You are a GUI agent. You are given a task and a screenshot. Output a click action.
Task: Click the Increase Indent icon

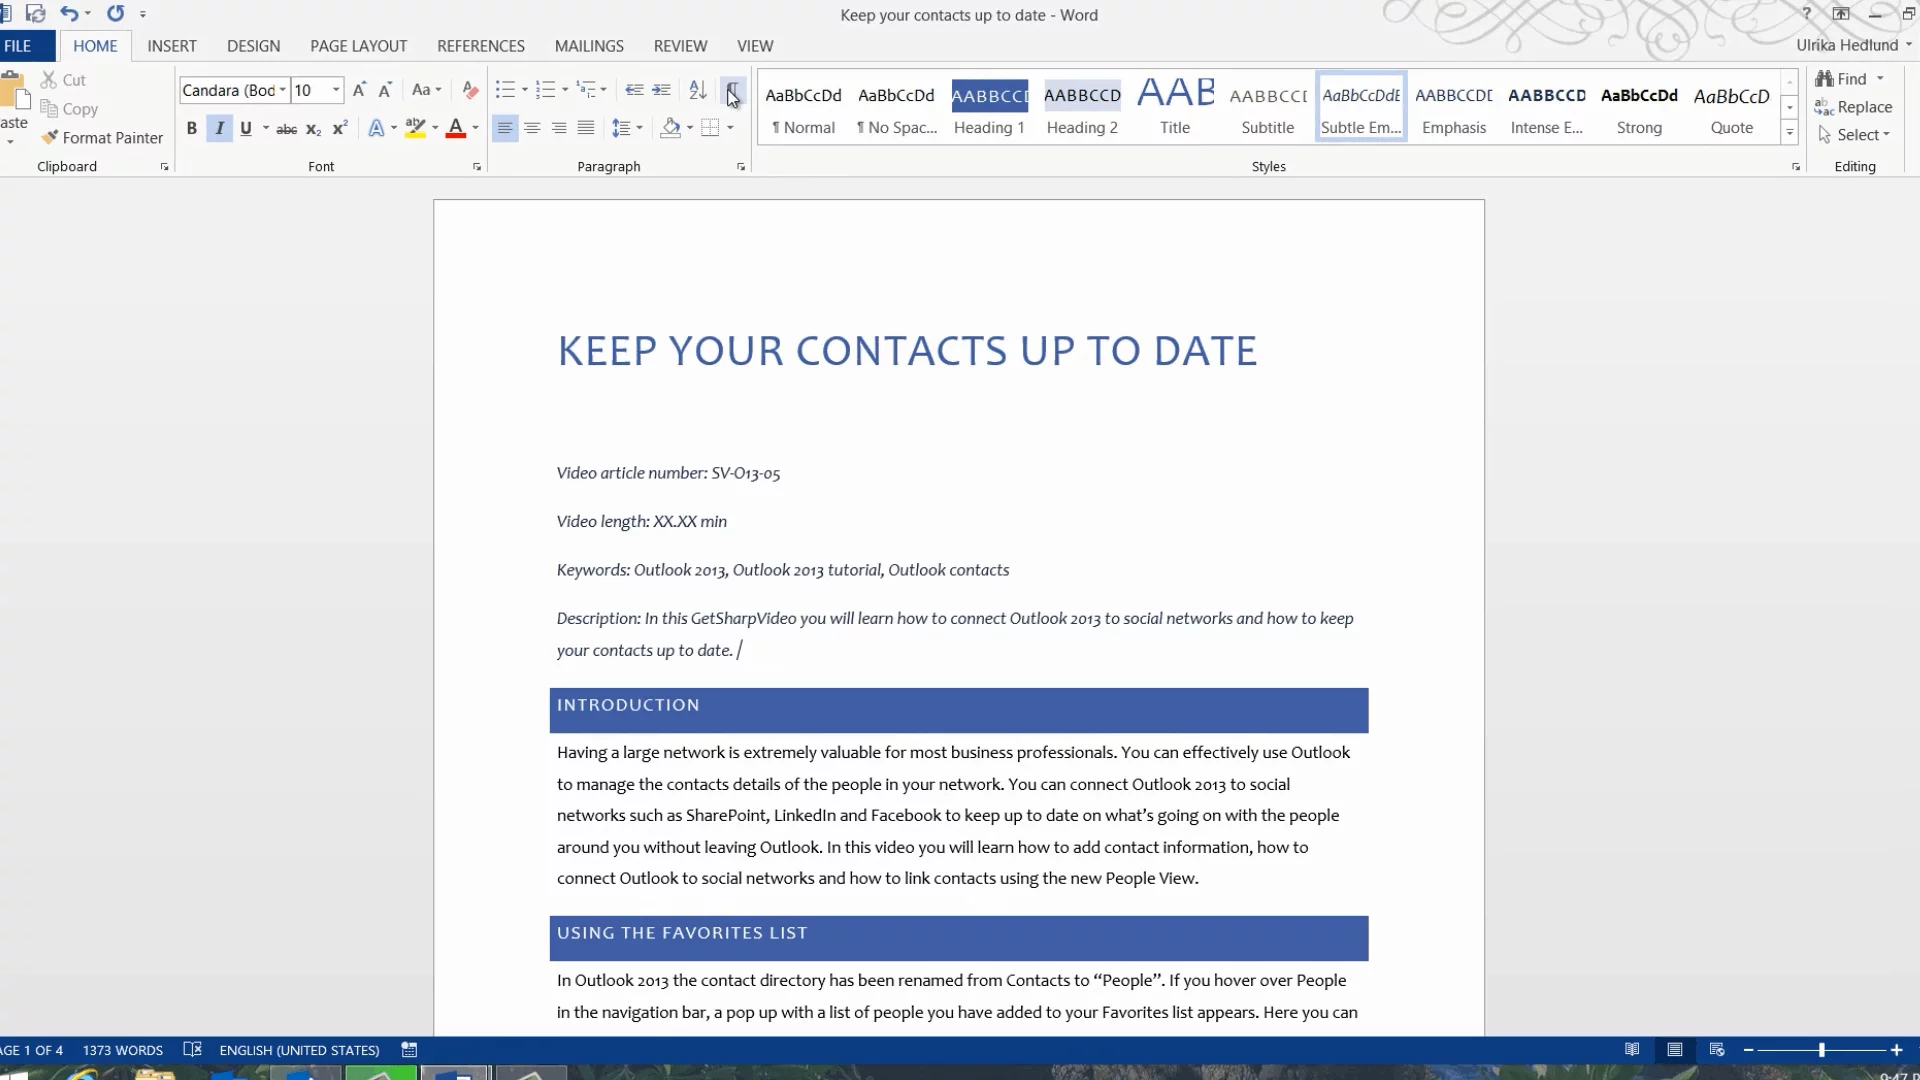(x=661, y=90)
